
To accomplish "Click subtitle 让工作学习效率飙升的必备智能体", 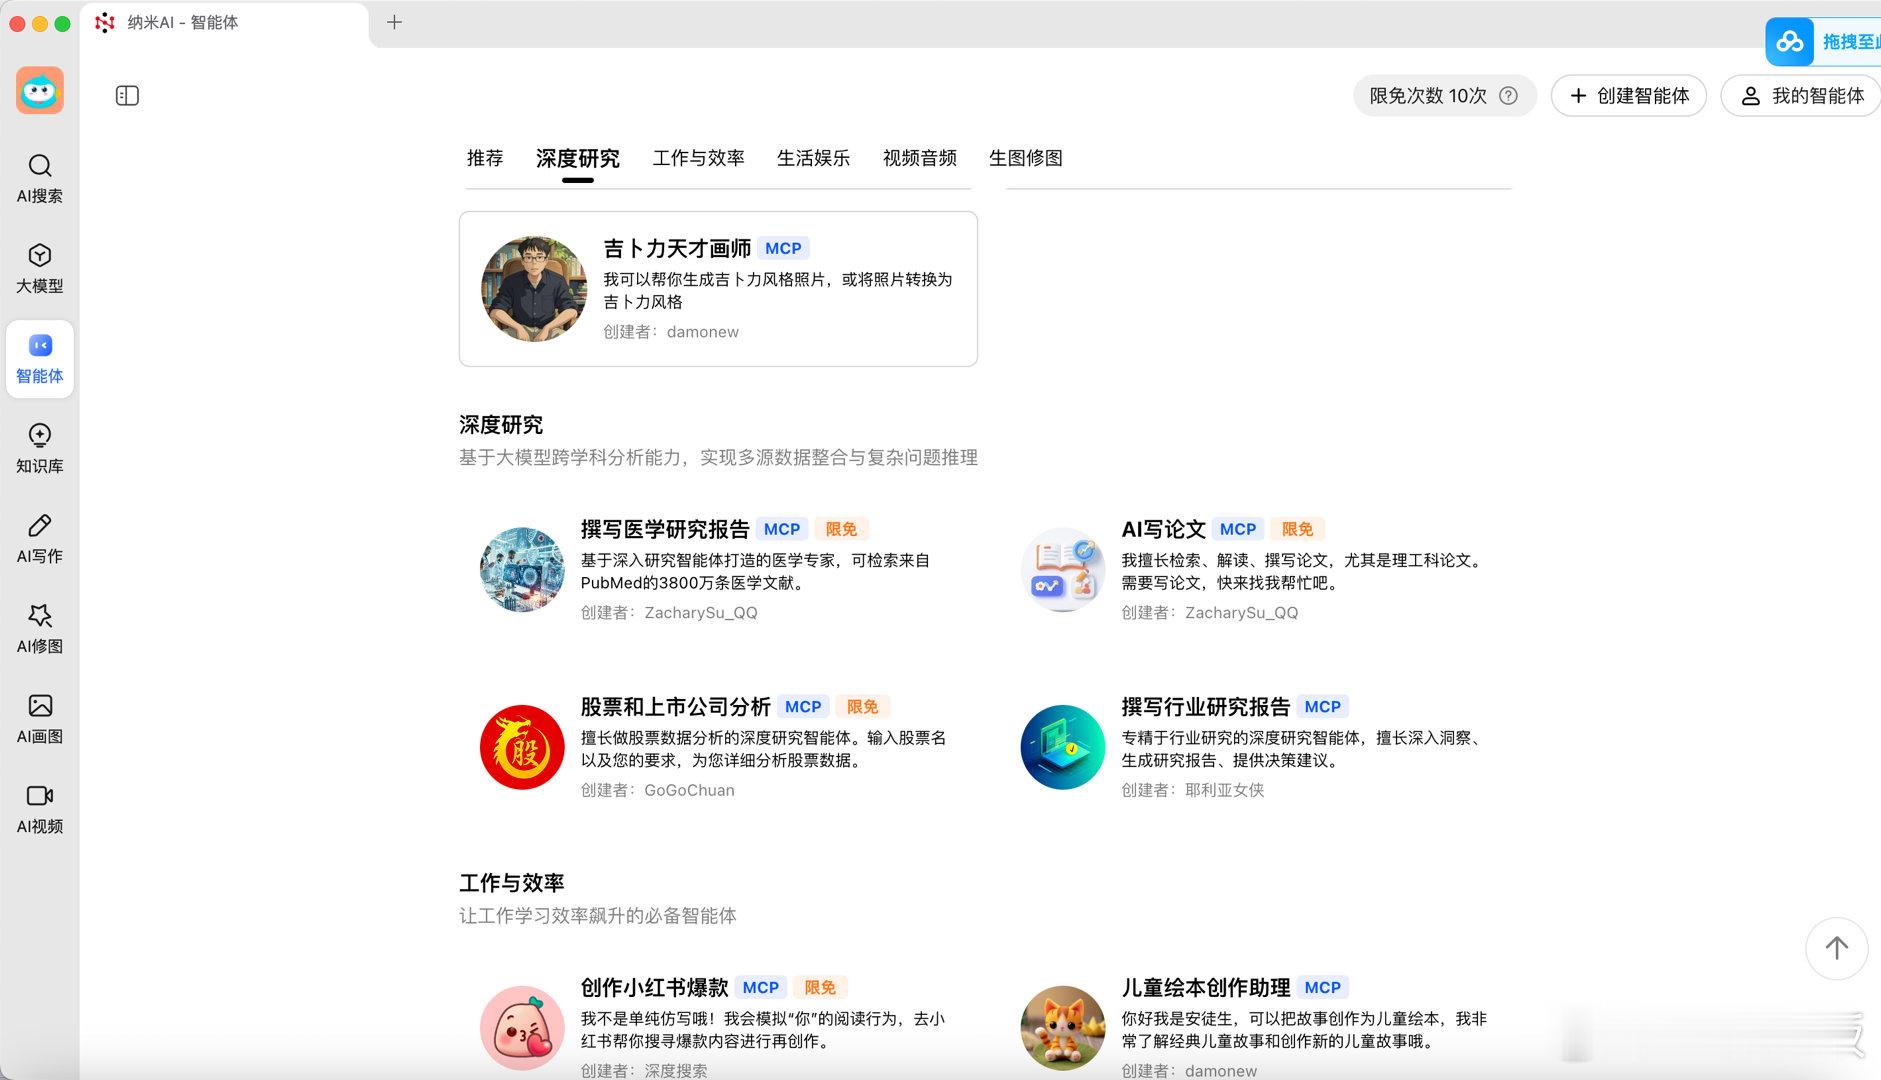I will [598, 916].
